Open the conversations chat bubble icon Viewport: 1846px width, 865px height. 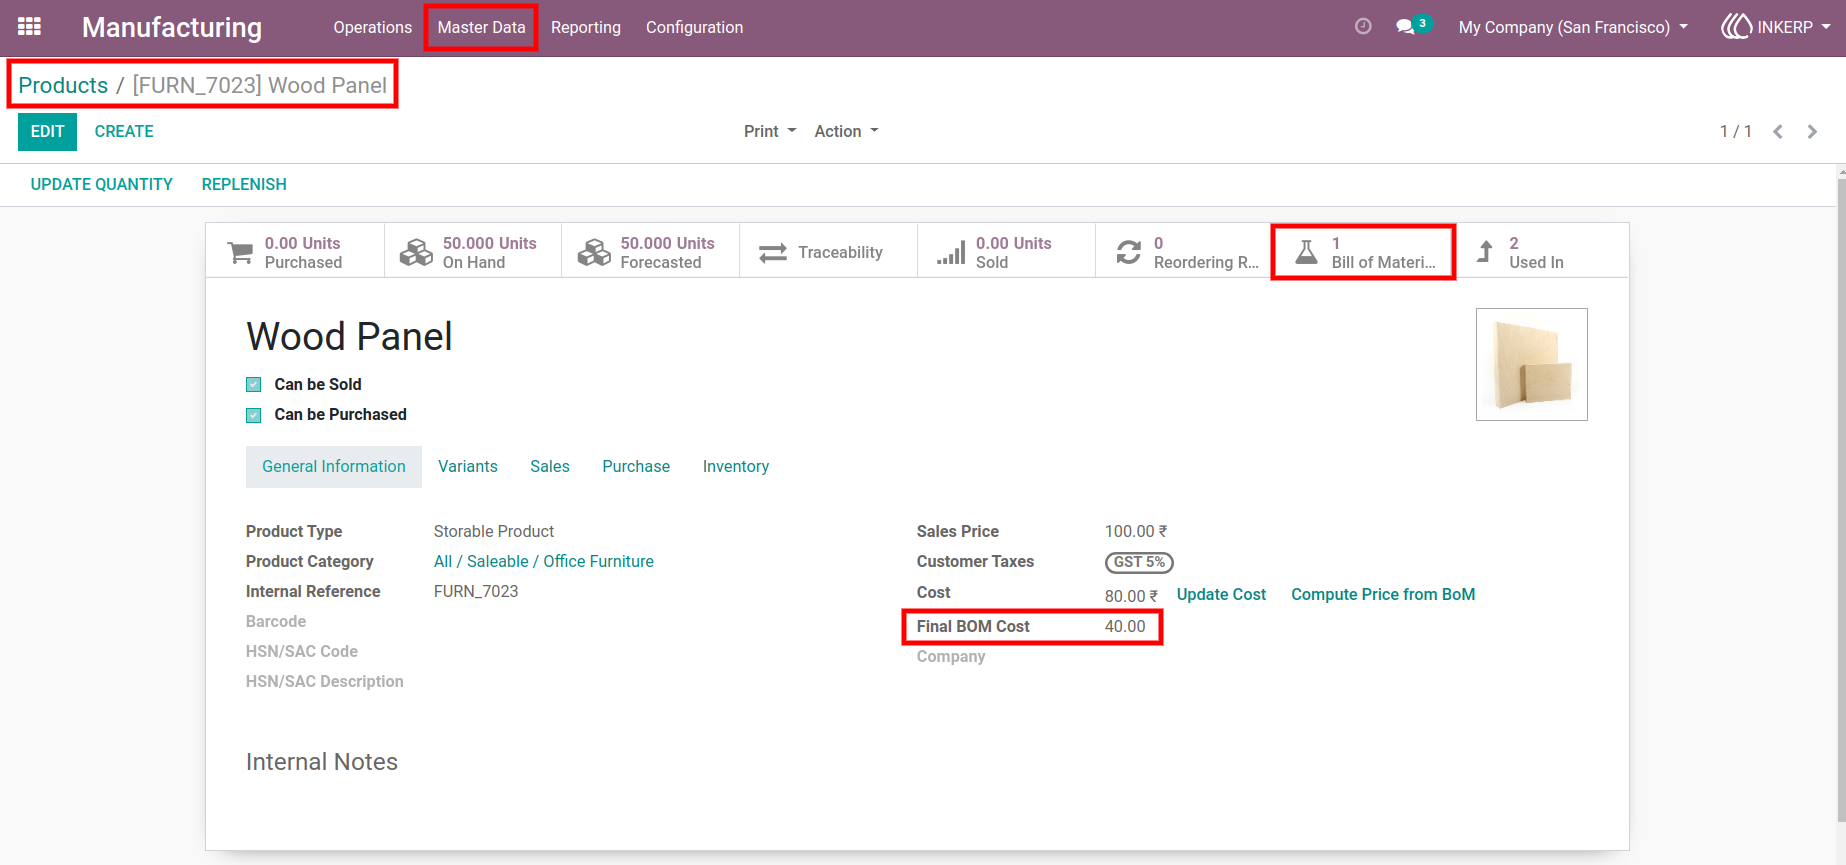coord(1406,27)
